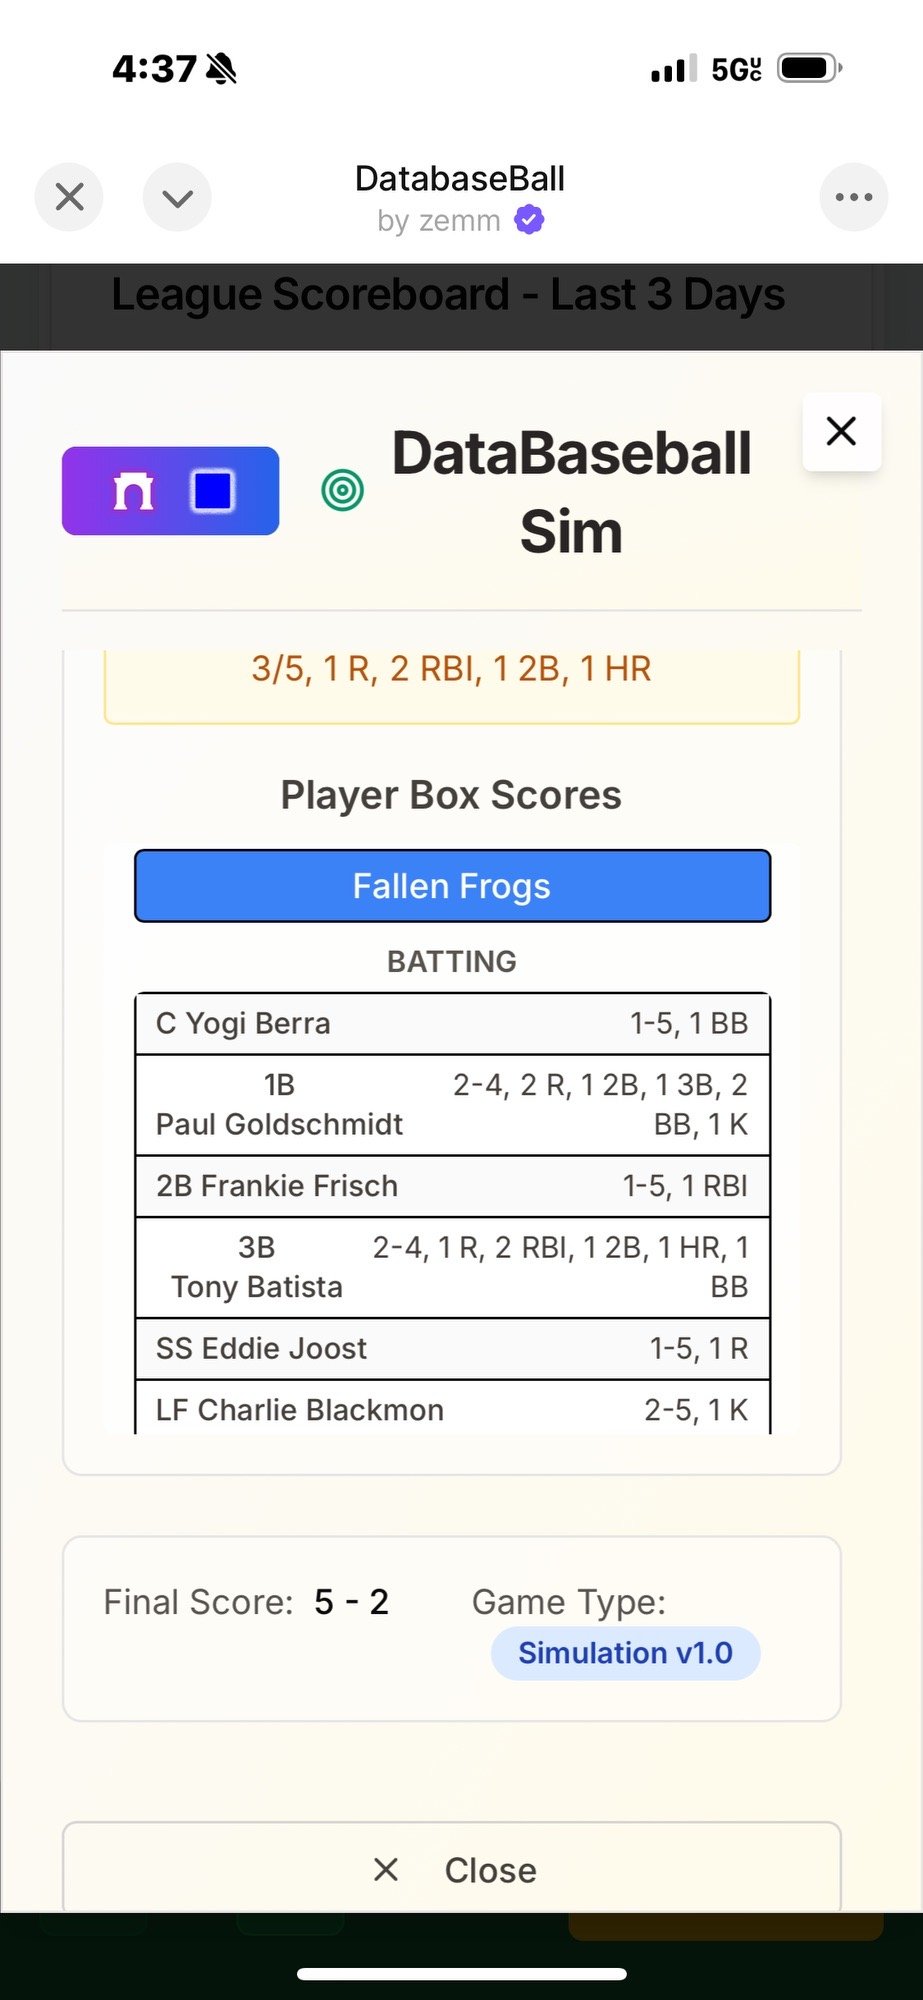923x2000 pixels.
Task: Select the C Yogi Berra batting row
Action: click(452, 1023)
